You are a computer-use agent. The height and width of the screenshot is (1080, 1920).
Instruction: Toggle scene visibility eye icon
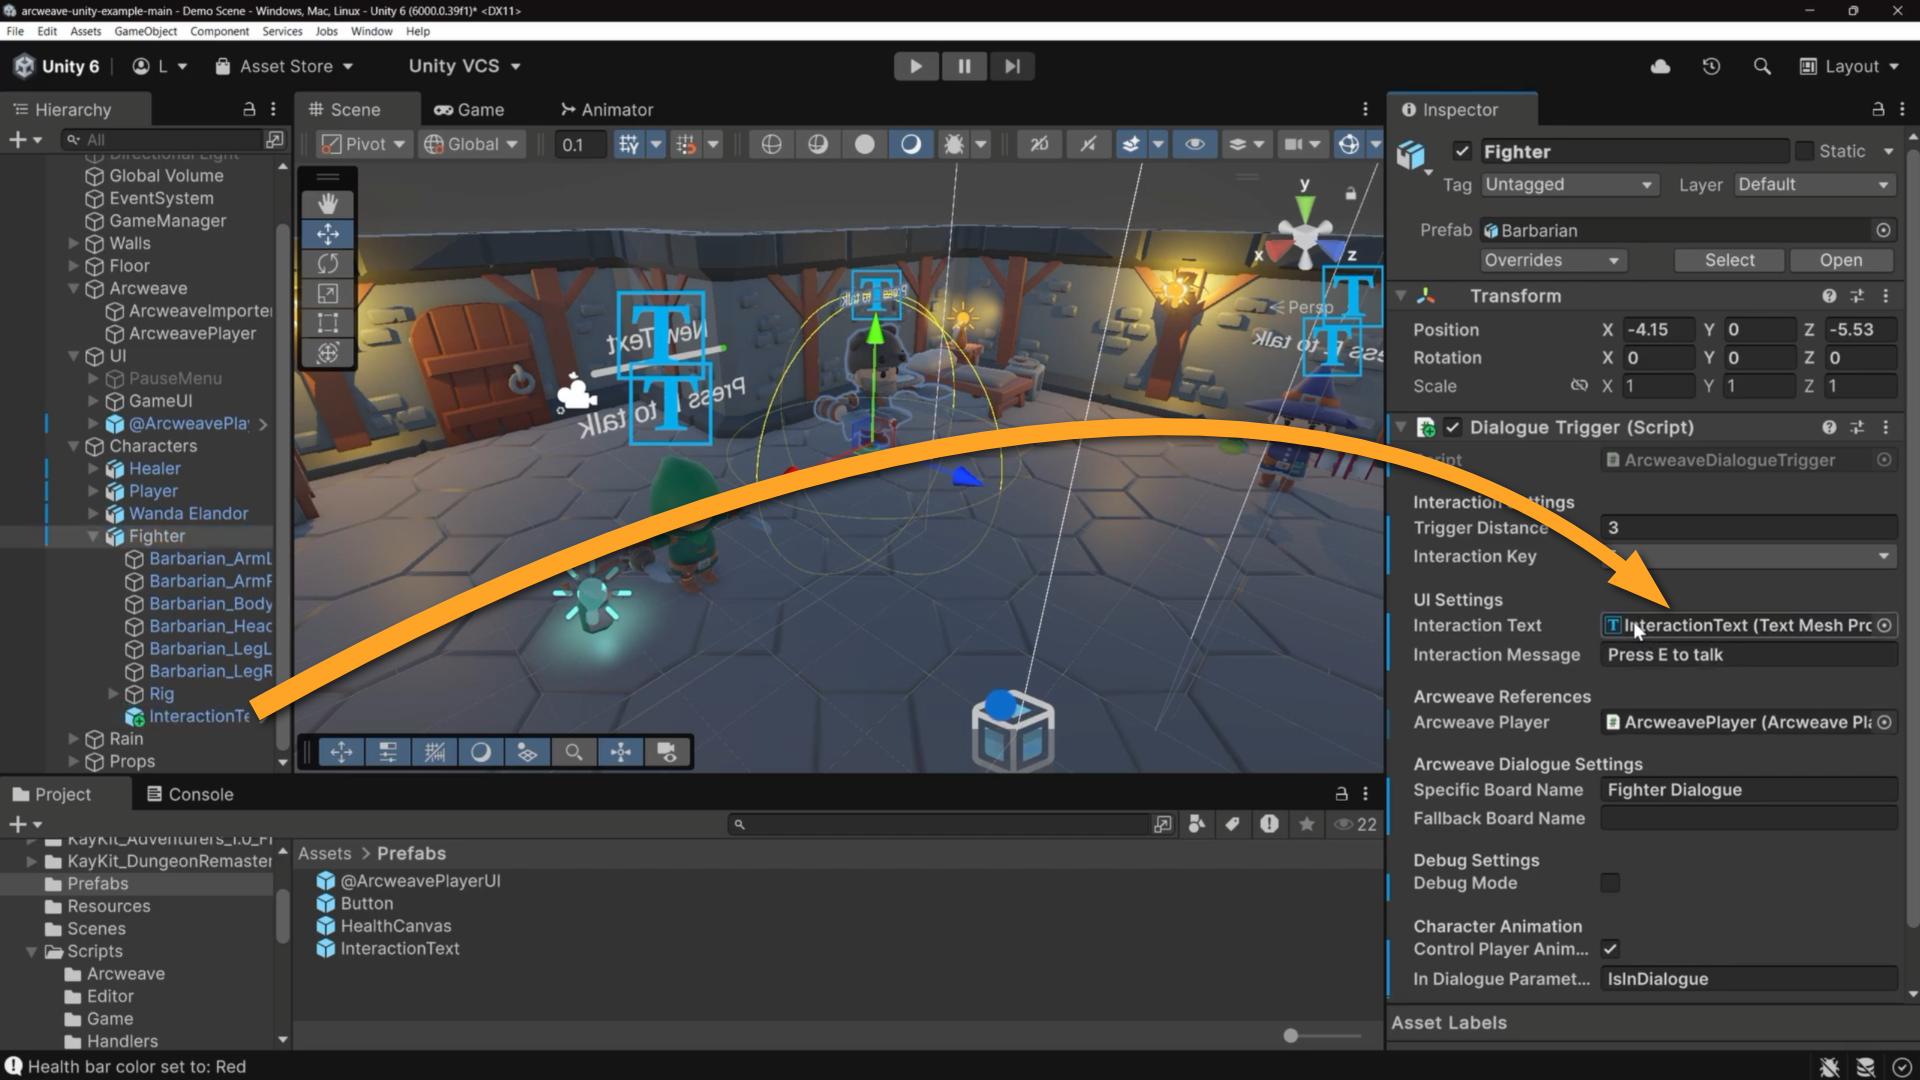(1195, 144)
